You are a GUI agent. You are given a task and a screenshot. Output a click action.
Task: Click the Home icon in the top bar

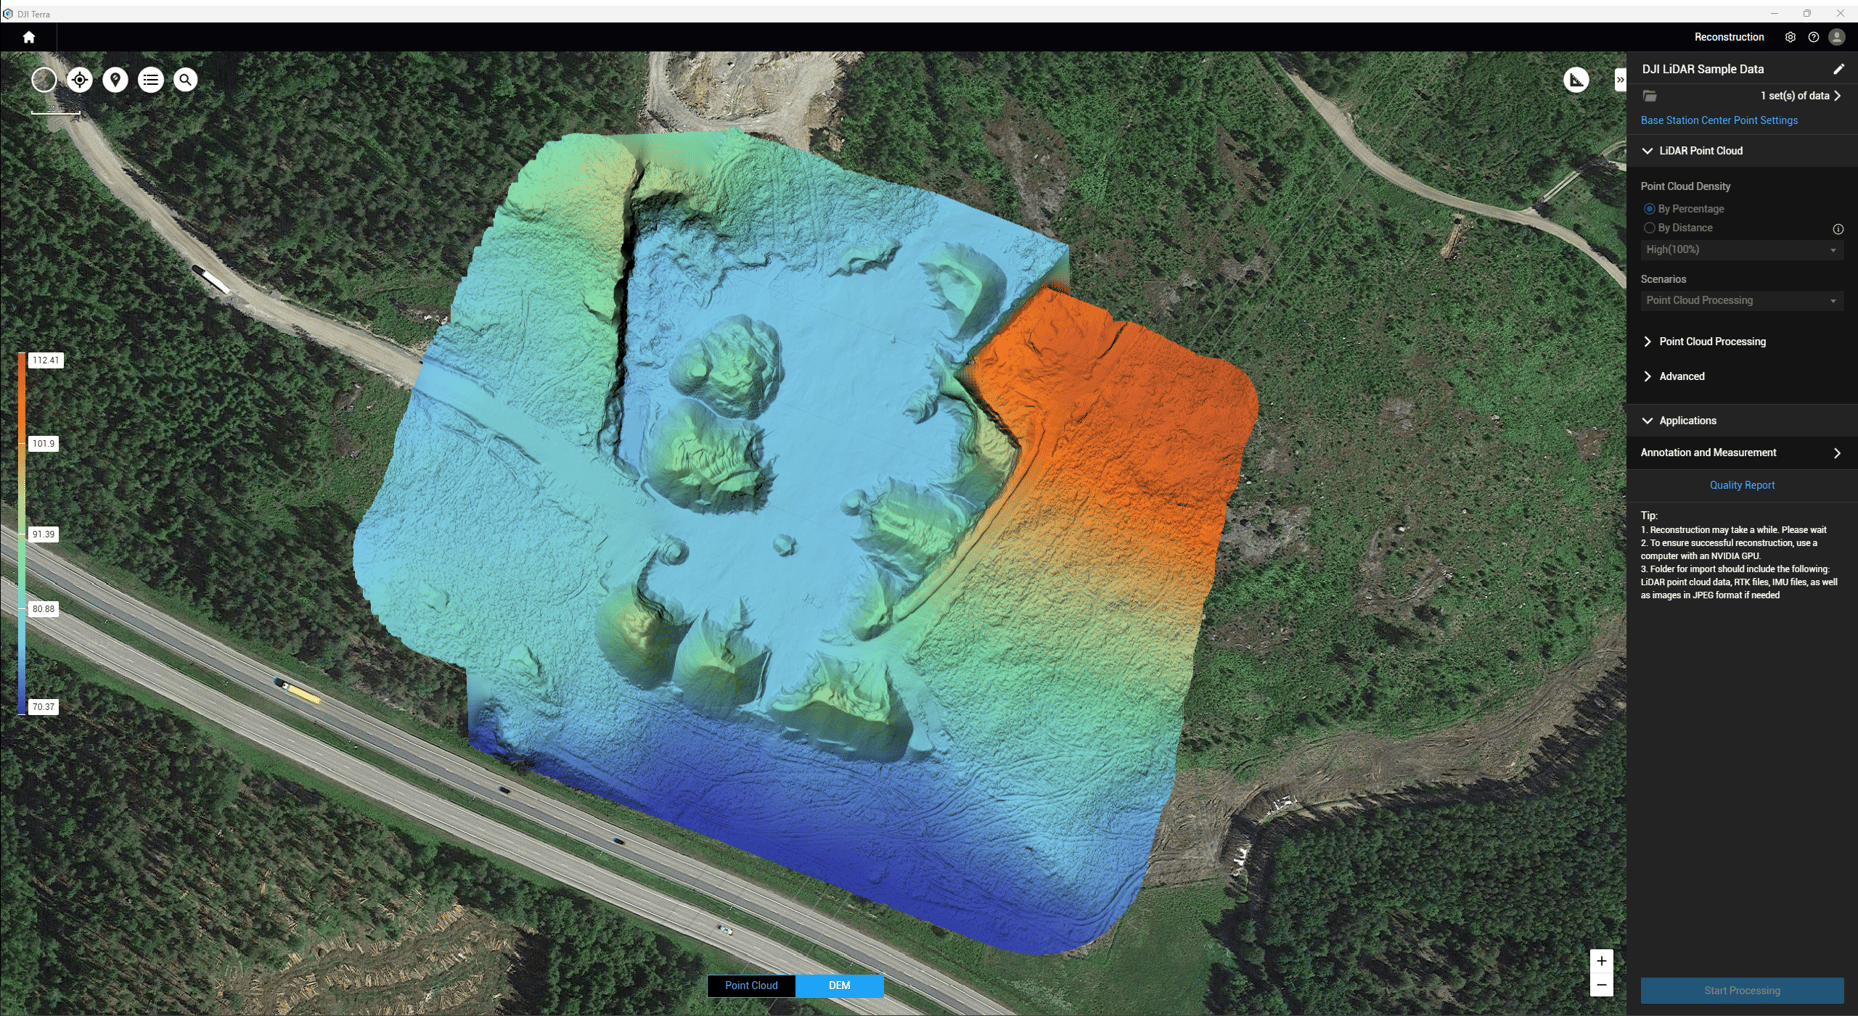click(x=29, y=36)
